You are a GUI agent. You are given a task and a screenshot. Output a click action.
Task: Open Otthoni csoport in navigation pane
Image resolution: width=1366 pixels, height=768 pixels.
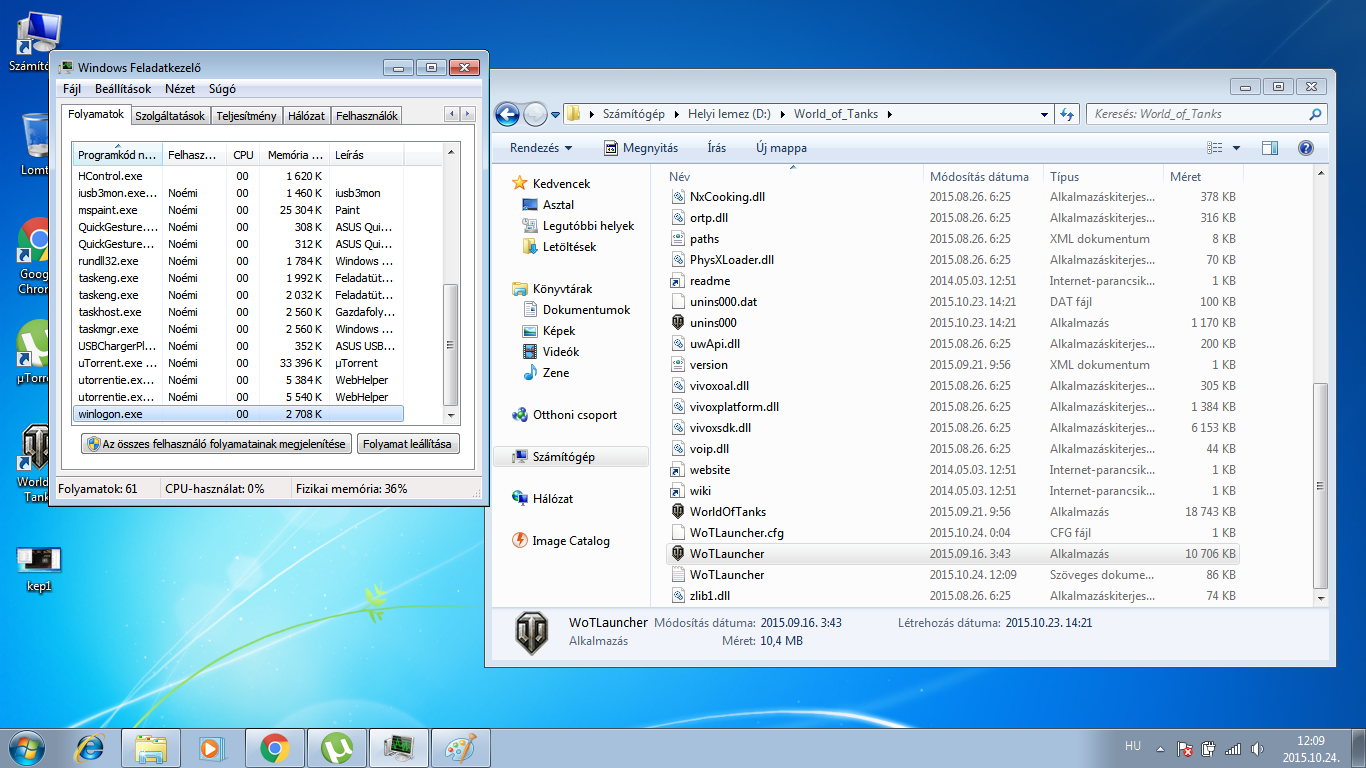pos(574,415)
